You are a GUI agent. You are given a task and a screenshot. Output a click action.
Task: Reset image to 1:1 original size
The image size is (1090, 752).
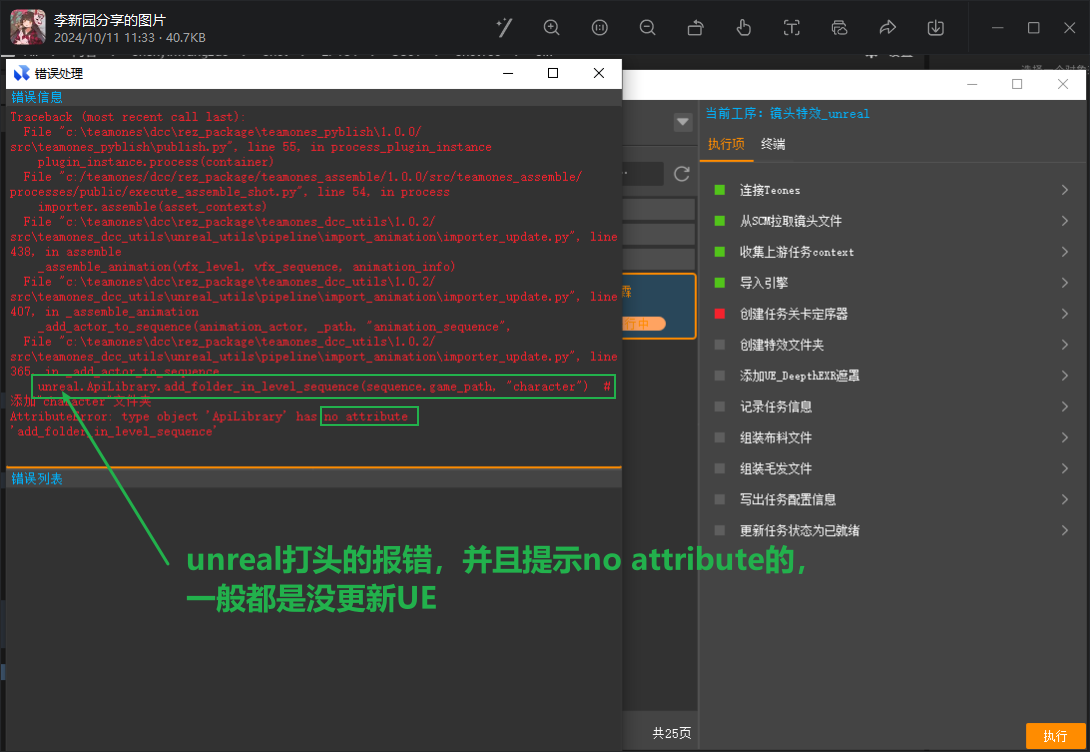click(599, 28)
